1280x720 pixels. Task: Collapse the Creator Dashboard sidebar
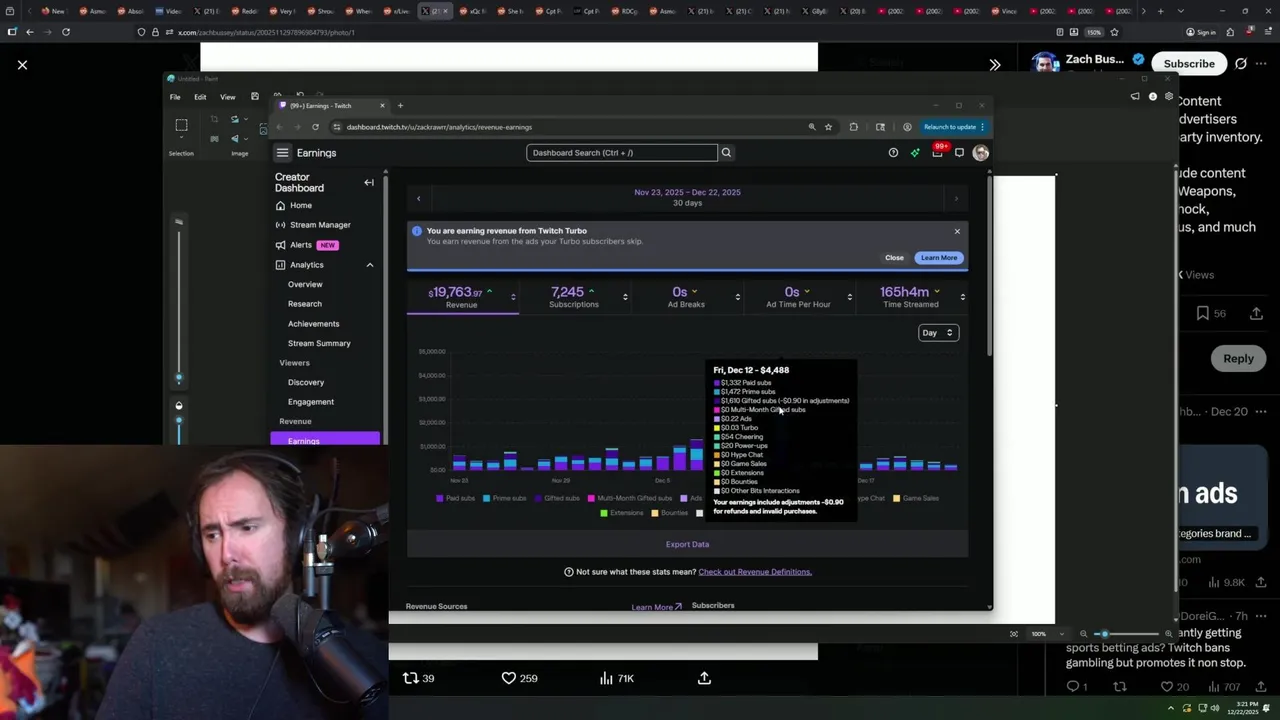[369, 183]
